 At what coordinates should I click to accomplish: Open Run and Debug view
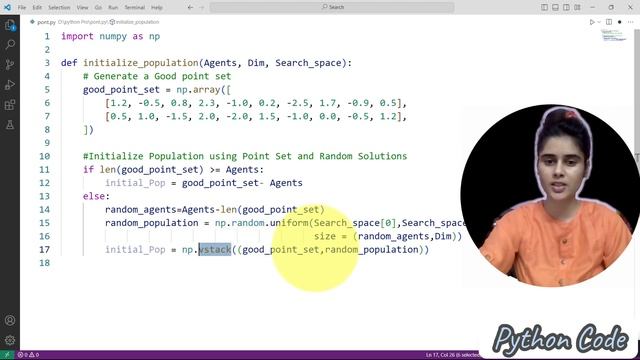click(x=10, y=84)
